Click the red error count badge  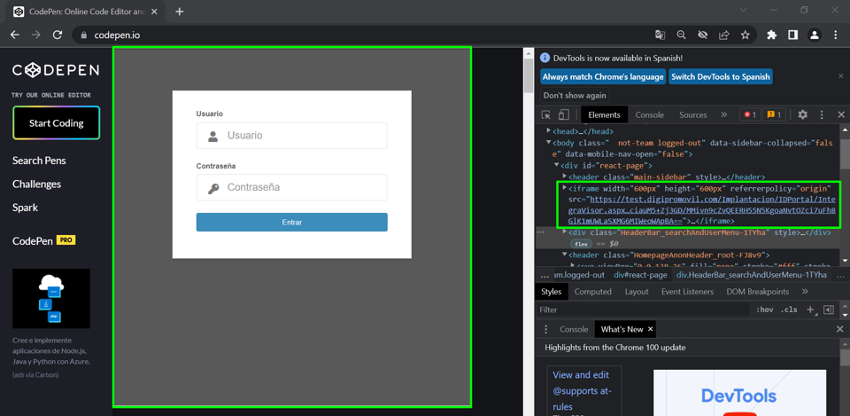[x=747, y=115]
